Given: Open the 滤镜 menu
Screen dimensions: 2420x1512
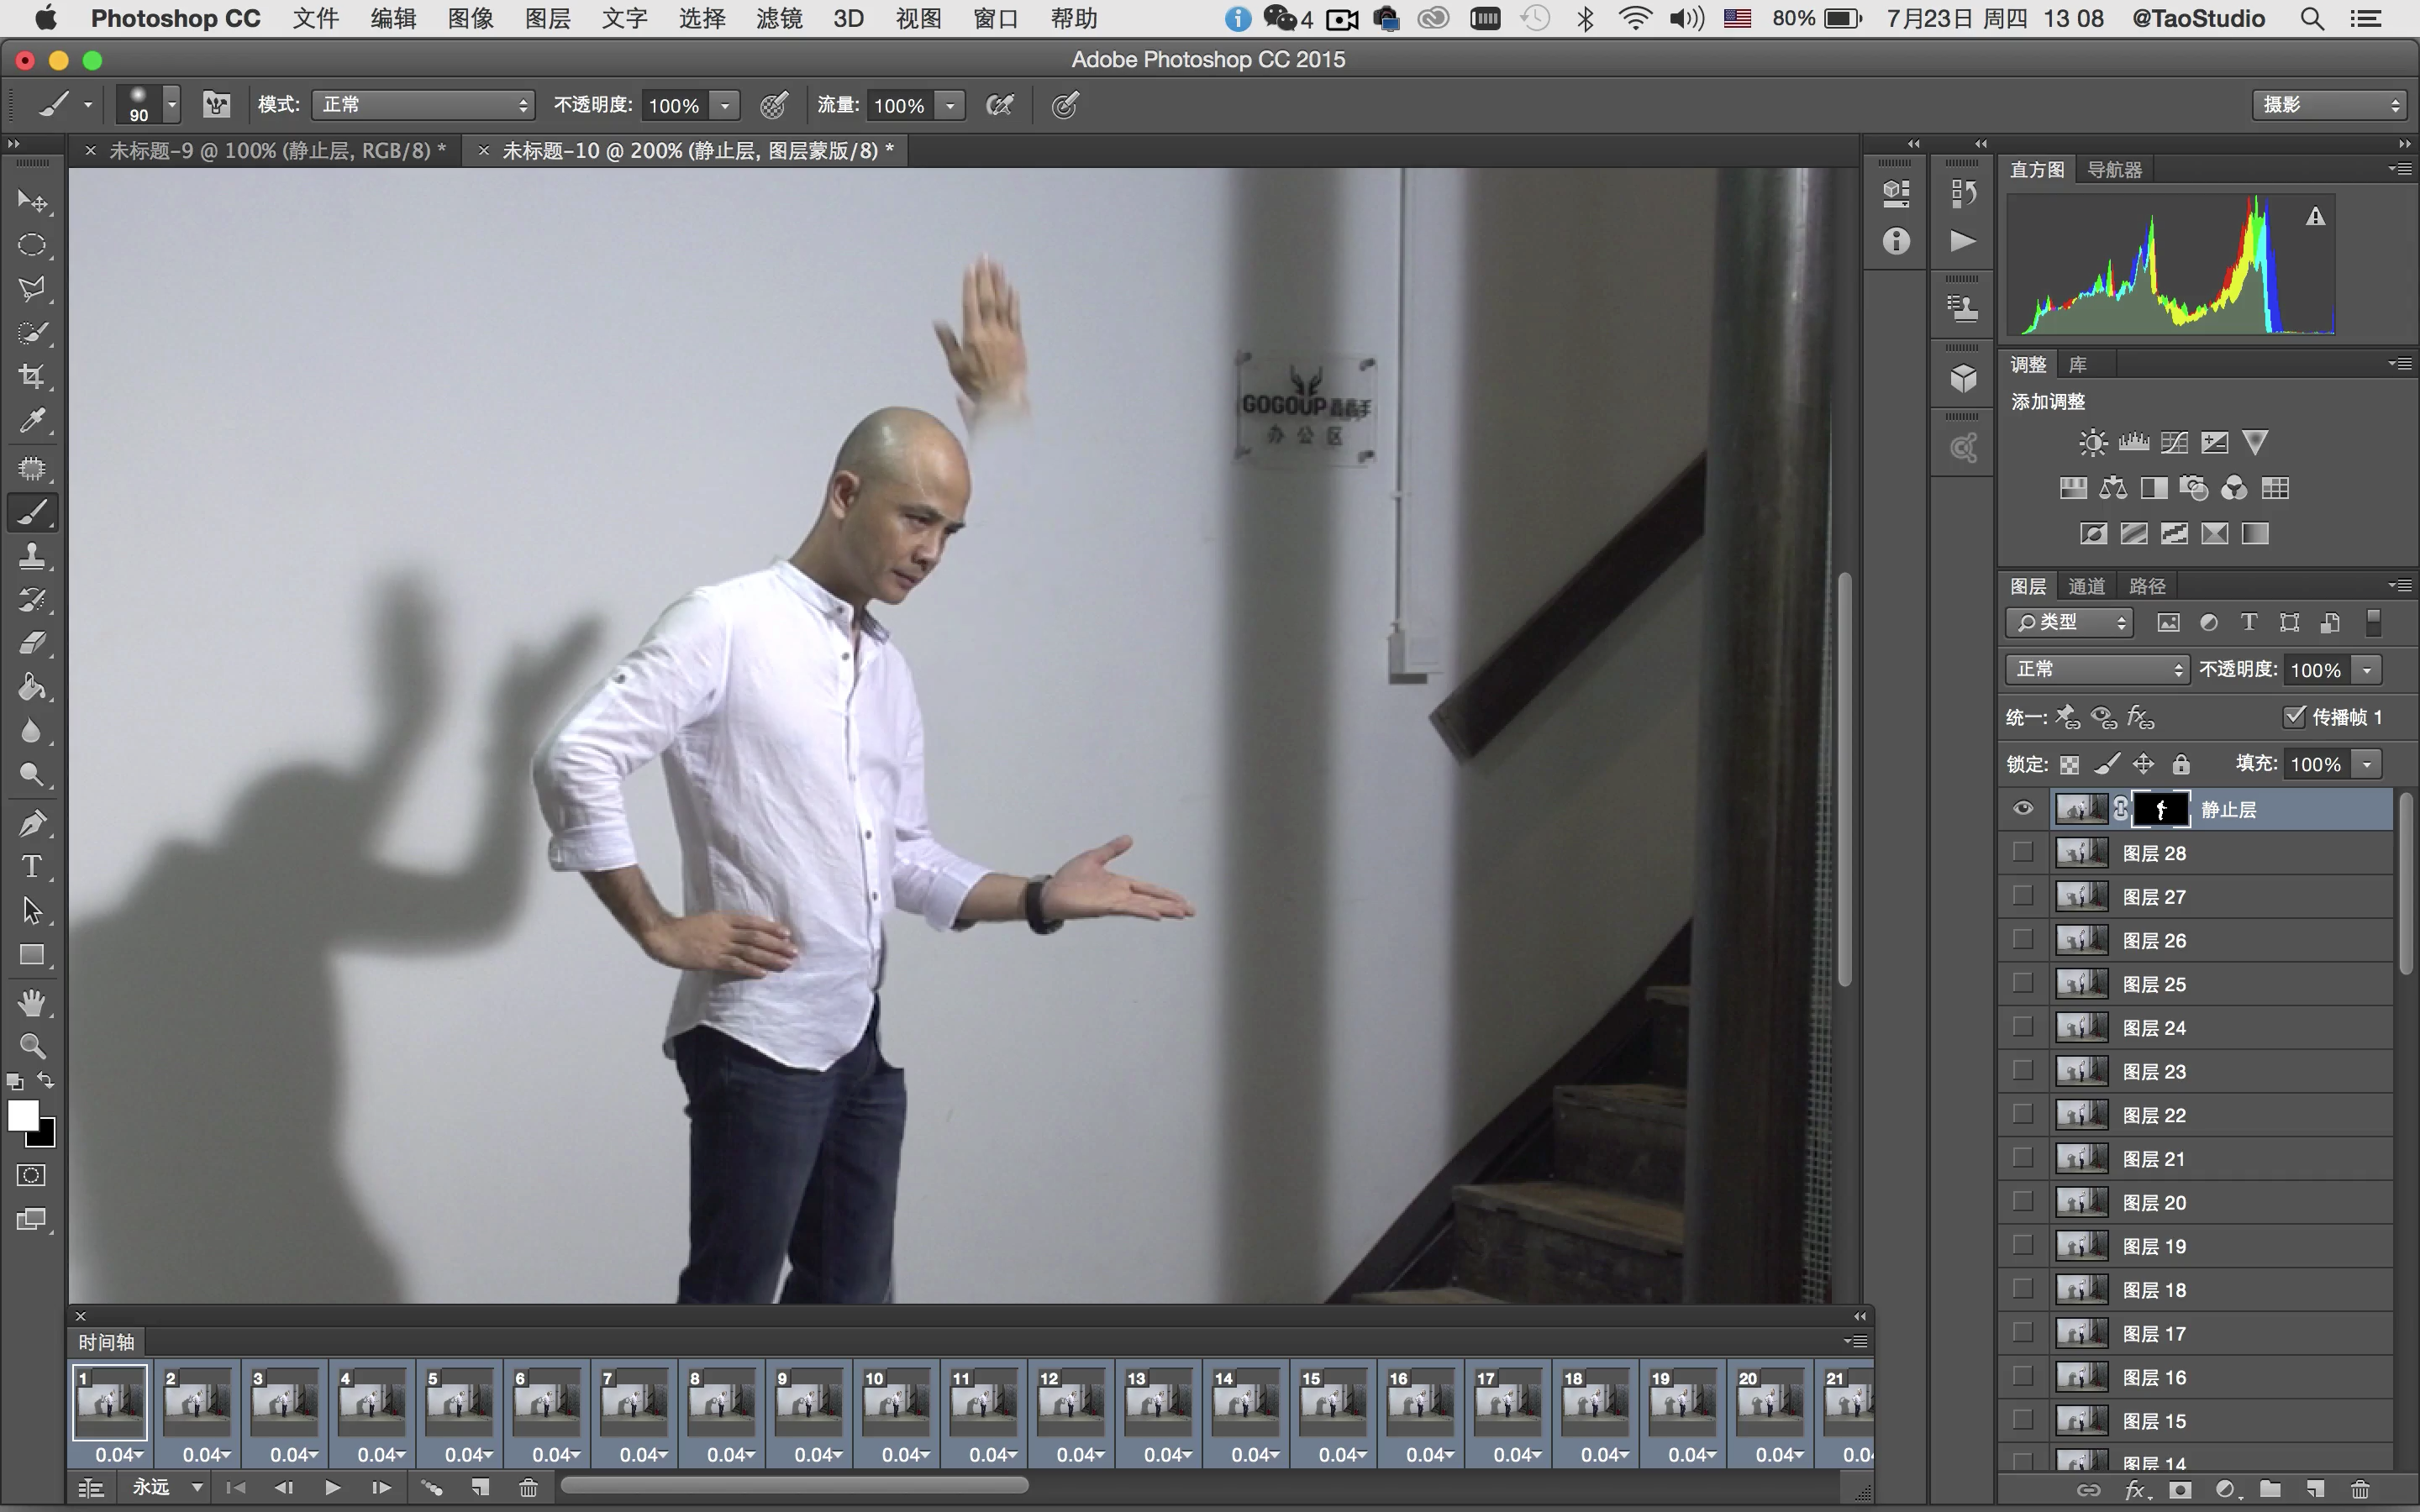Looking at the screenshot, I should 779,18.
